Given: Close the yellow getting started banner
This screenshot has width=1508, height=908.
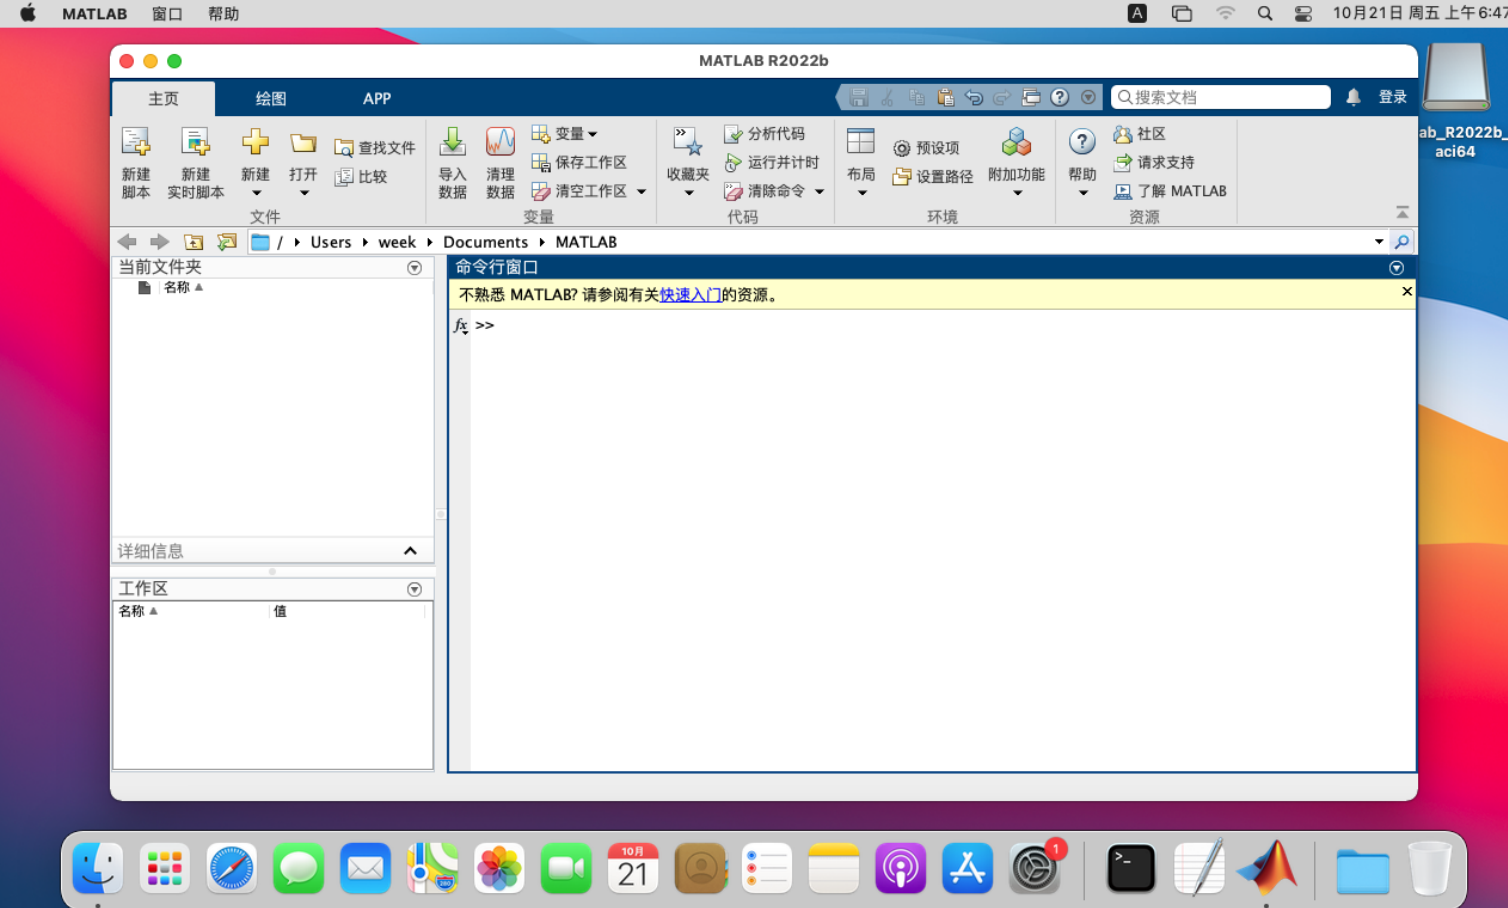Looking at the screenshot, I should point(1406,291).
